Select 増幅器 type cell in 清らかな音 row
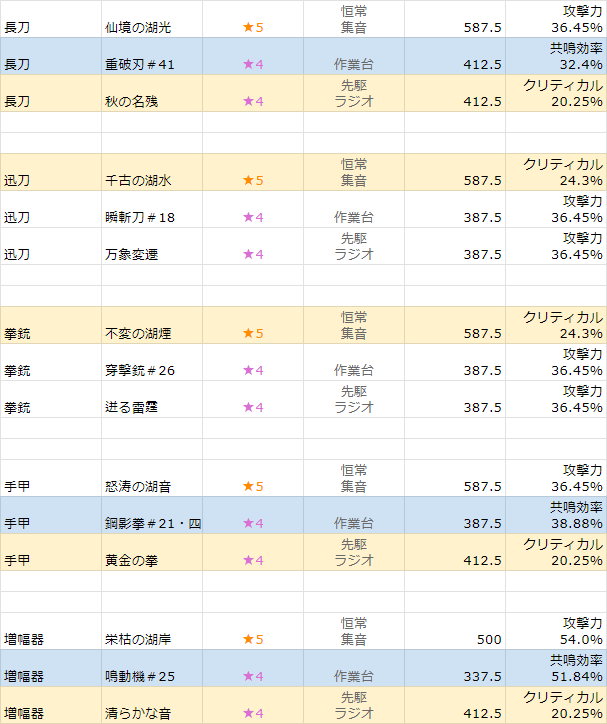Image resolution: width=607 pixels, height=724 pixels. (51, 705)
